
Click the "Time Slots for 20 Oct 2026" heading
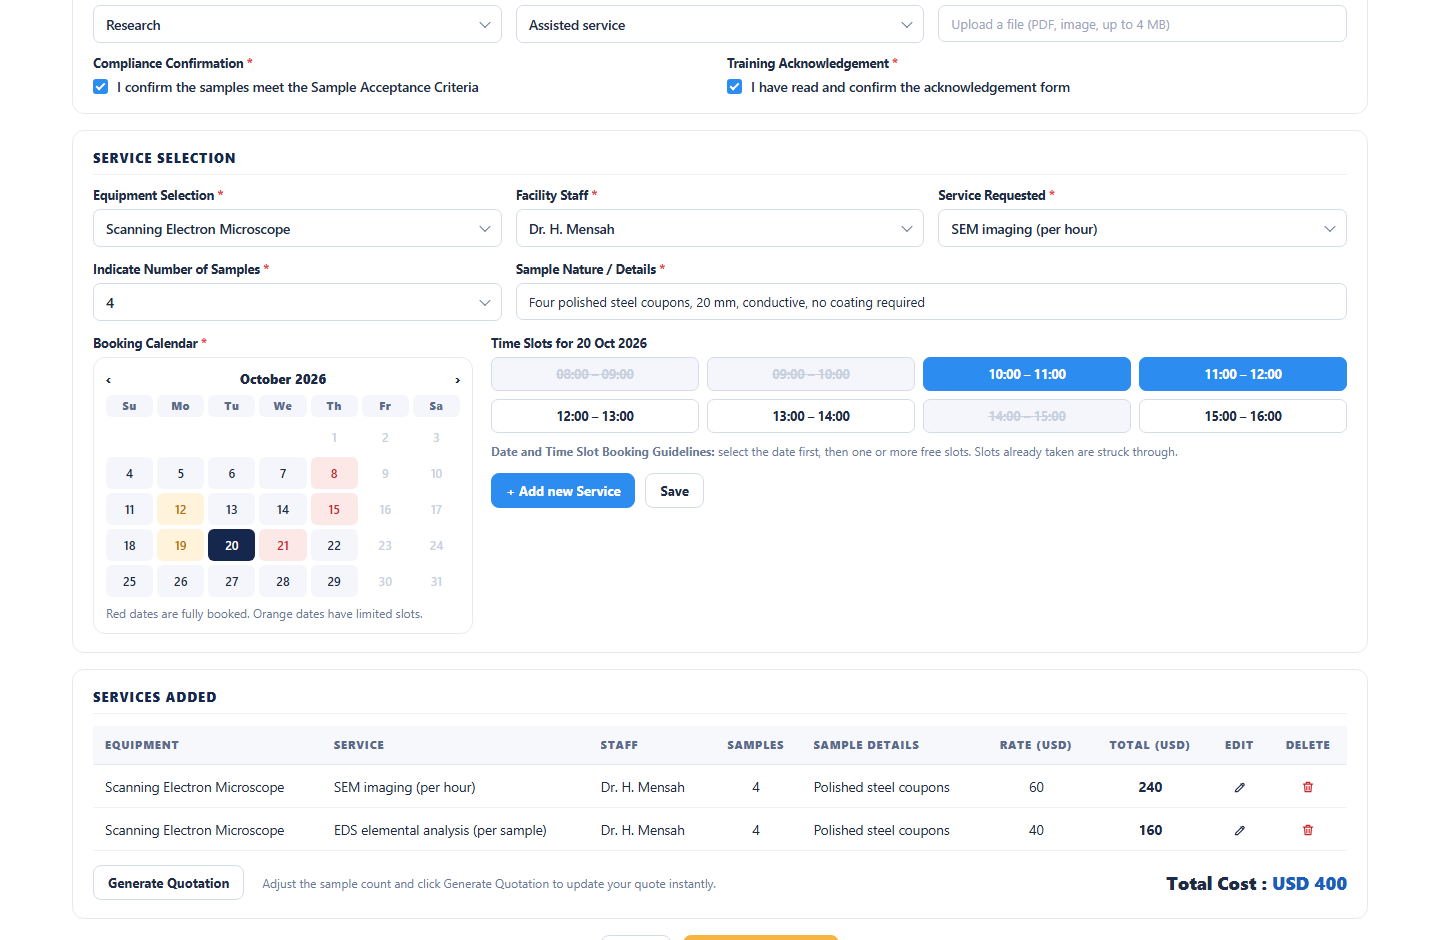[x=569, y=343]
